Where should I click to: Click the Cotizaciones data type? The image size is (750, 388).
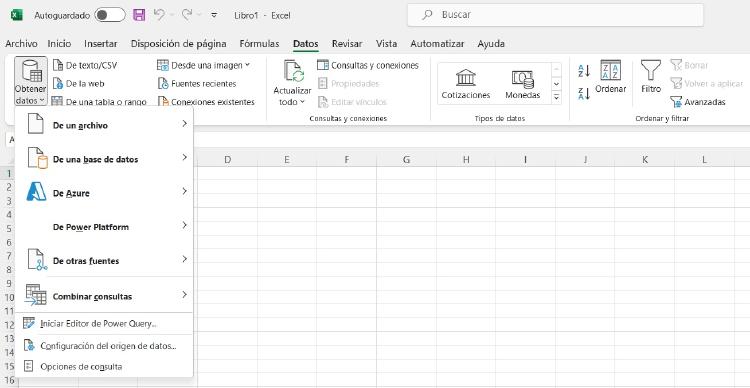coord(466,84)
